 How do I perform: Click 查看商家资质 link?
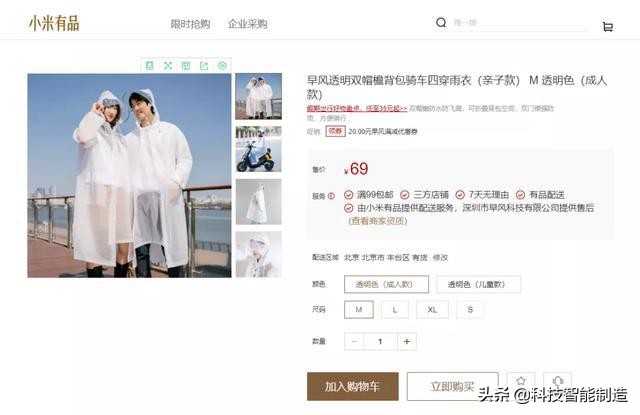coord(378,221)
